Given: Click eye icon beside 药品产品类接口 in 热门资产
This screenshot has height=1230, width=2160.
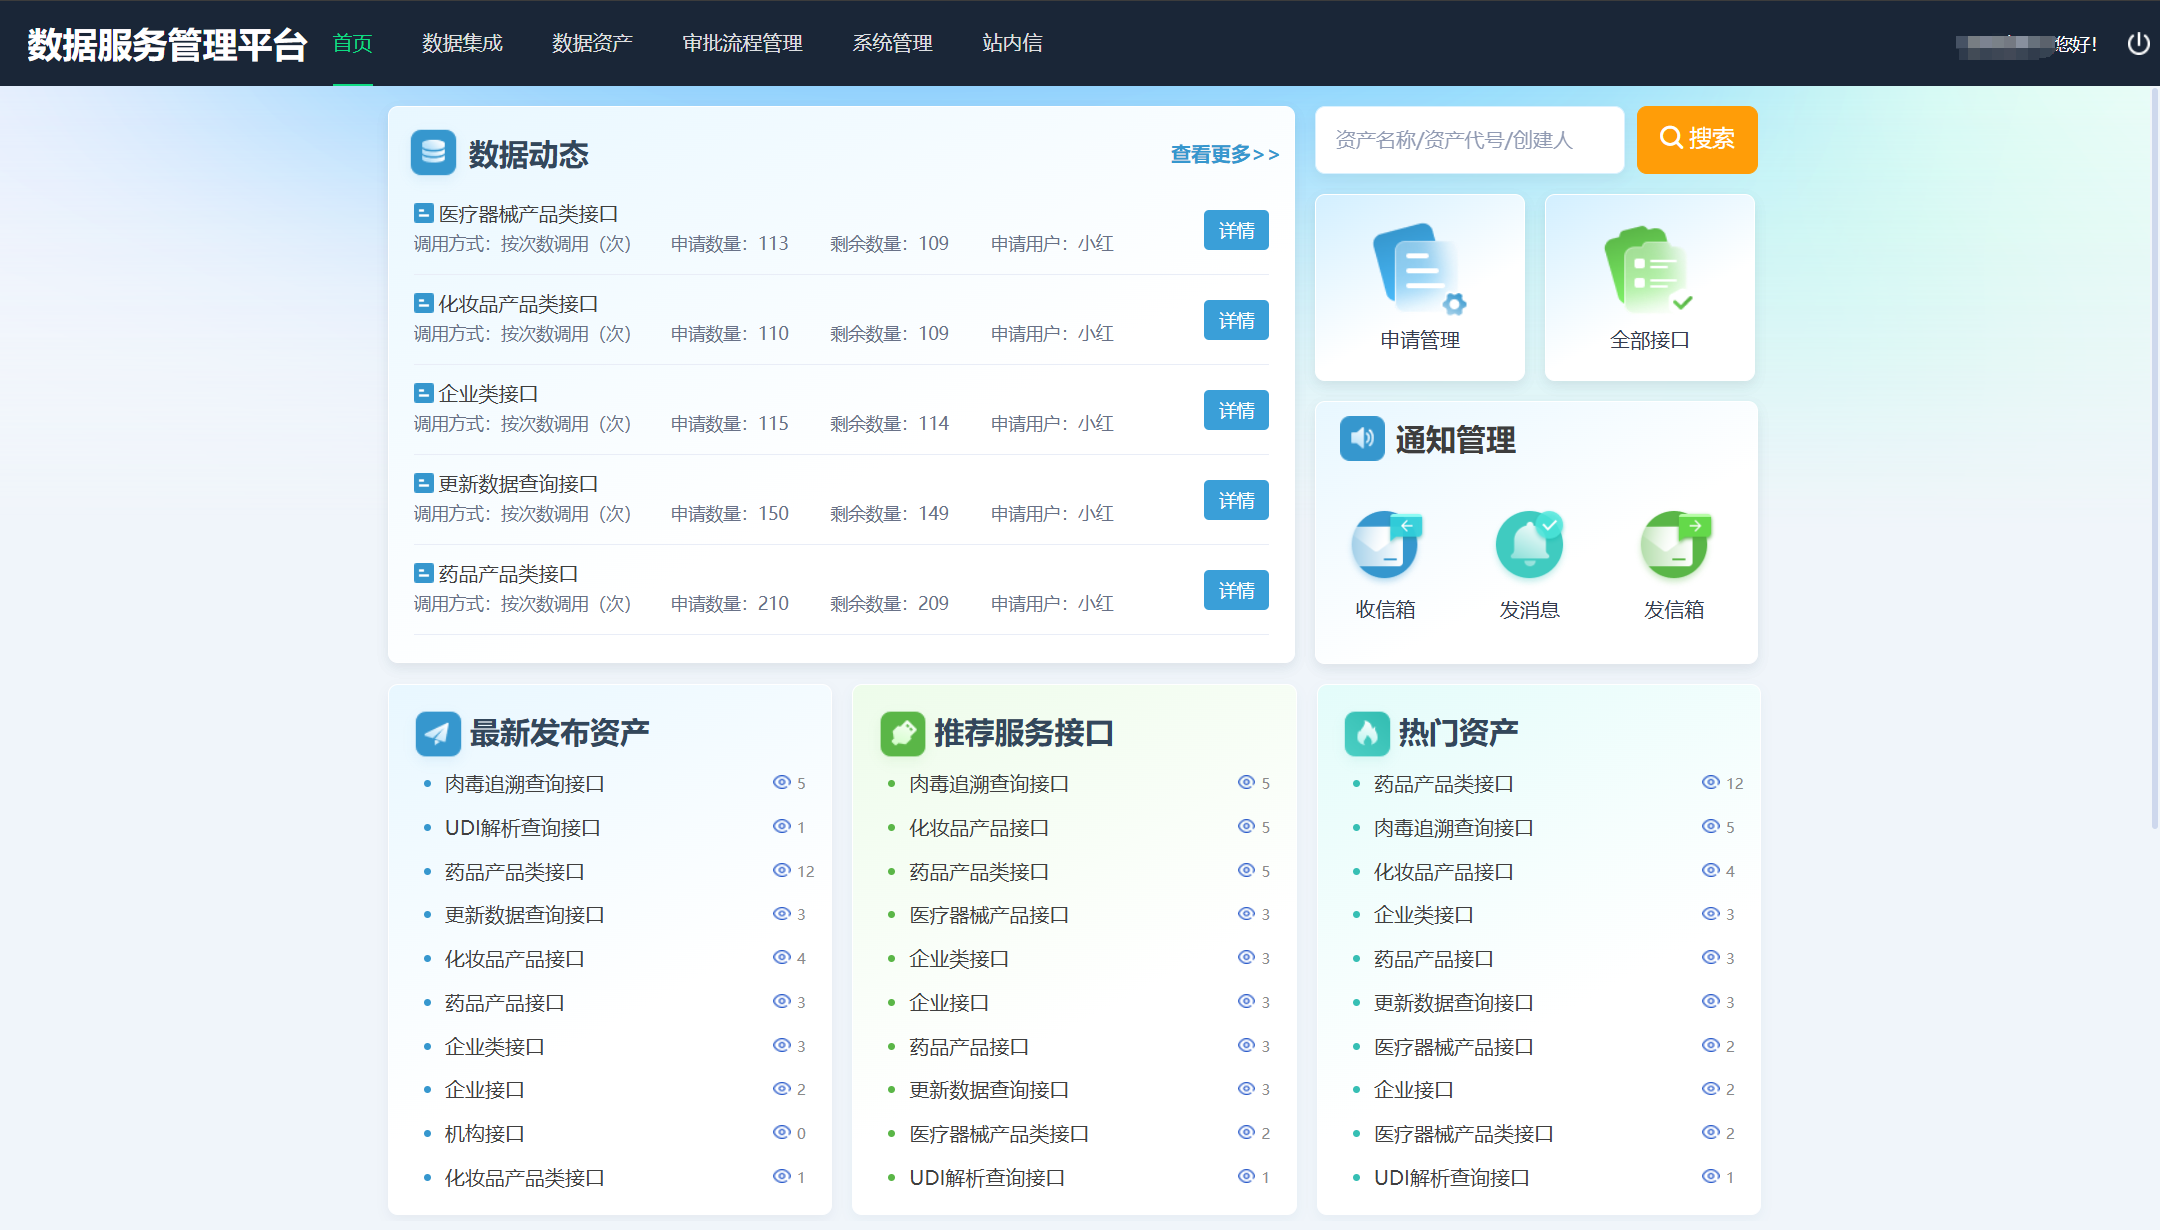Looking at the screenshot, I should [1710, 783].
